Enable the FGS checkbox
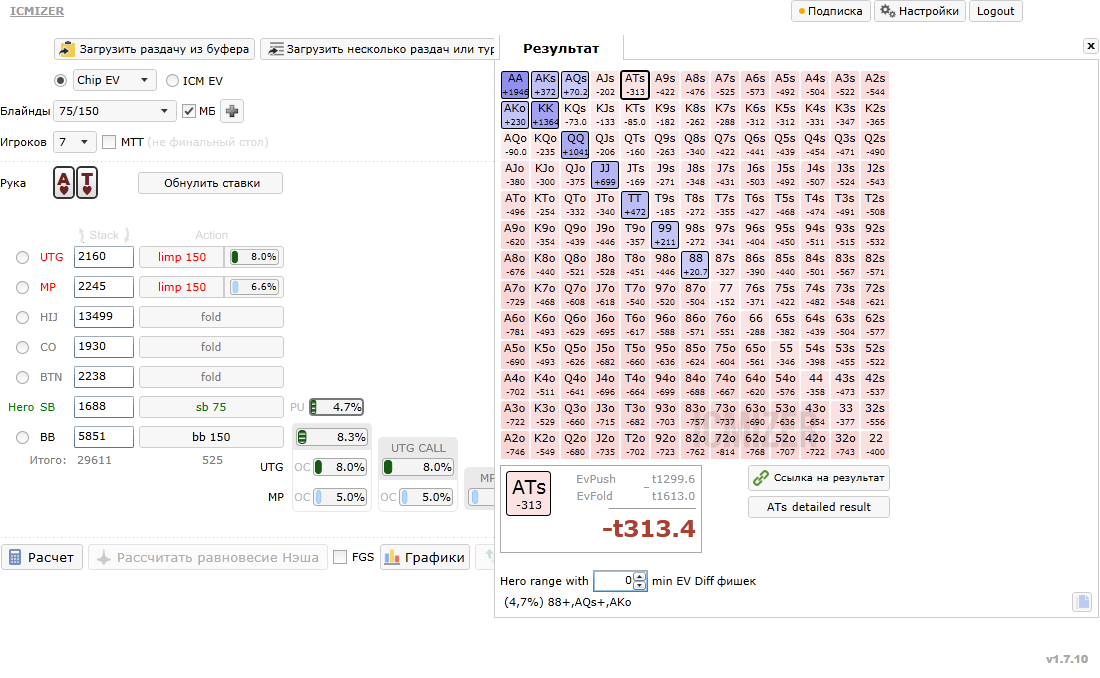Screen dimensions: 1100x678 tap(340, 557)
